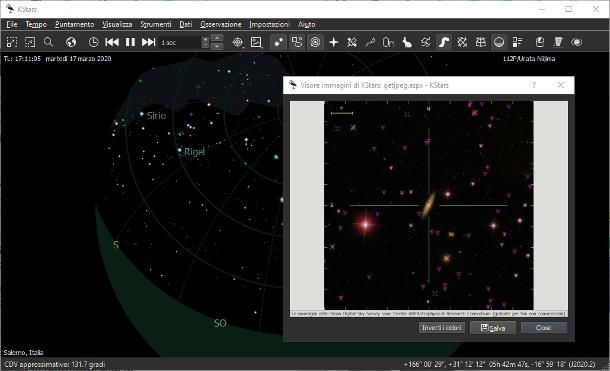Click the time step unit up arrow
Image resolution: width=610 pixels, height=371 pixels.
click(217, 38)
